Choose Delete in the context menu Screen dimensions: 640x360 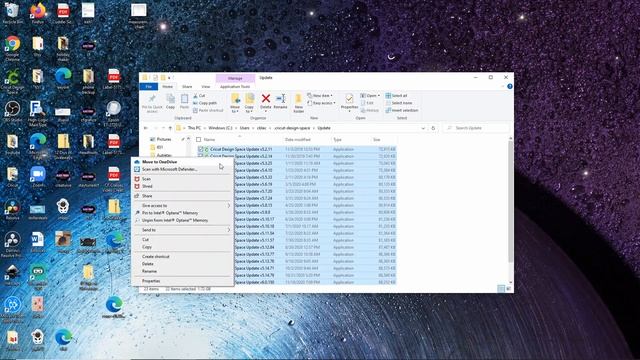(x=182, y=264)
